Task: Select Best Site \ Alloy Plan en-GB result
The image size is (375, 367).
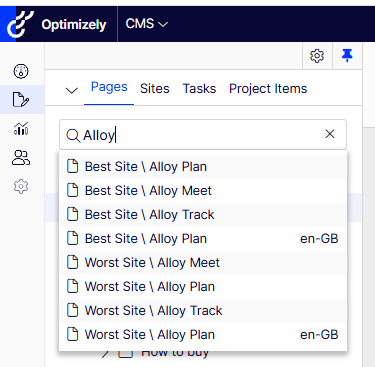Action: (203, 239)
